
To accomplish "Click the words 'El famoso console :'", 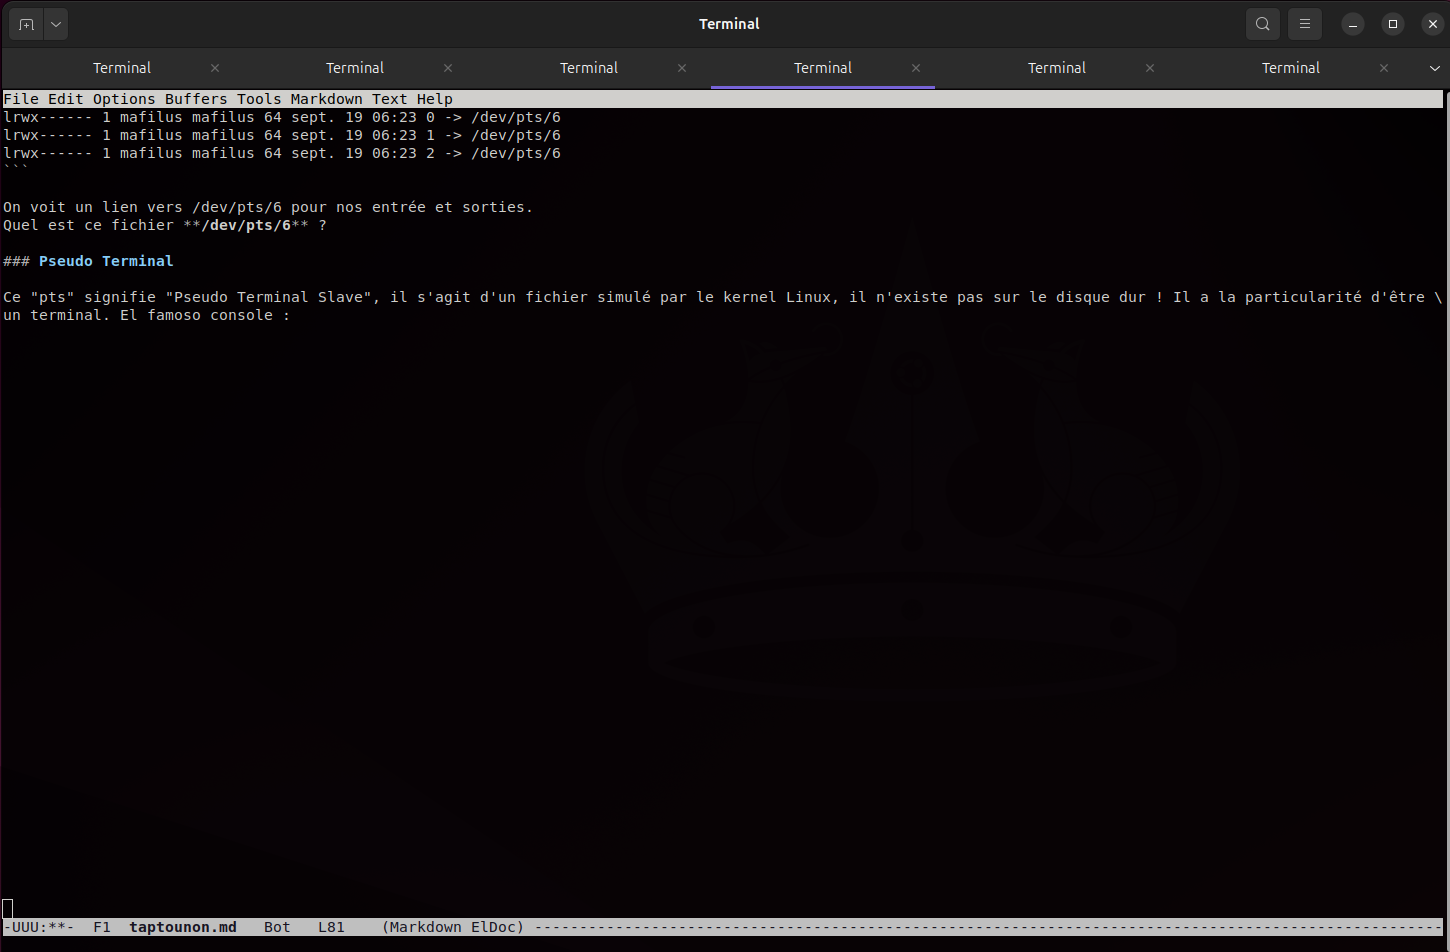I will 205,315.
